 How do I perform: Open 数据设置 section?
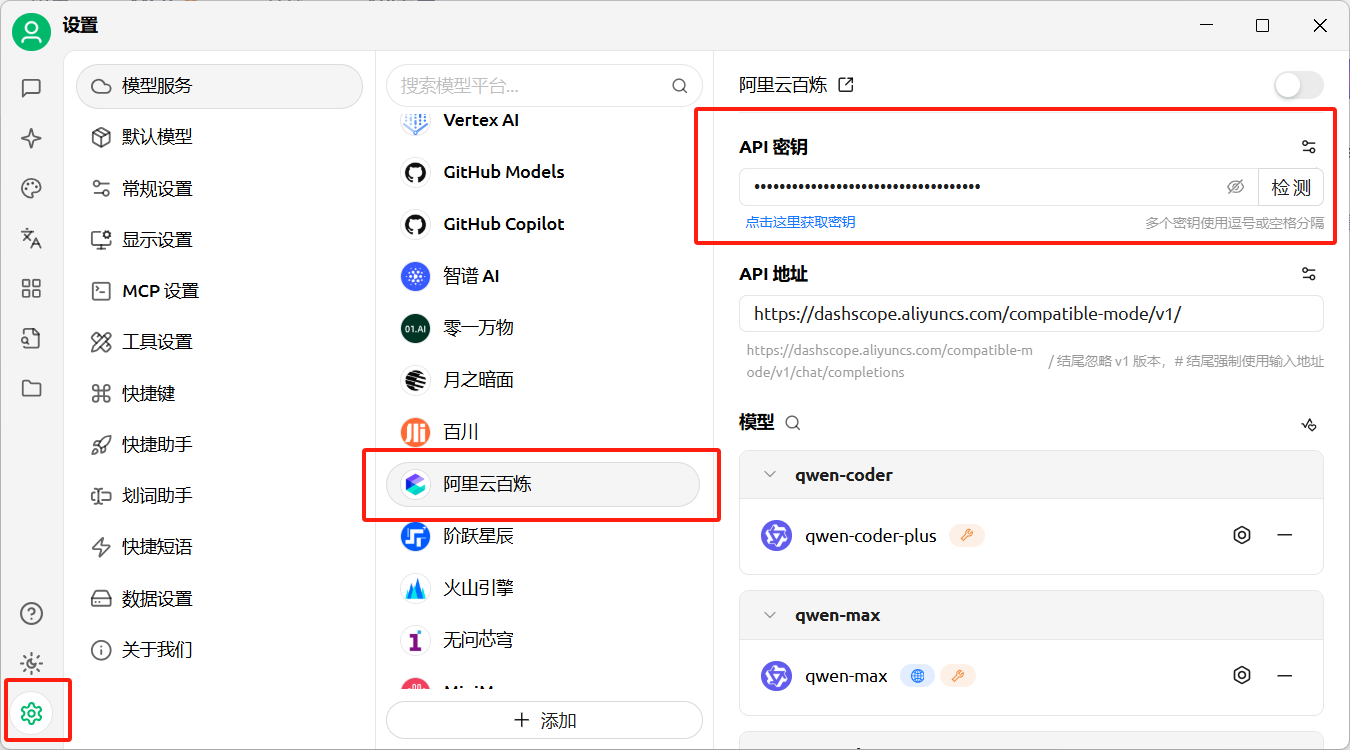click(x=219, y=599)
